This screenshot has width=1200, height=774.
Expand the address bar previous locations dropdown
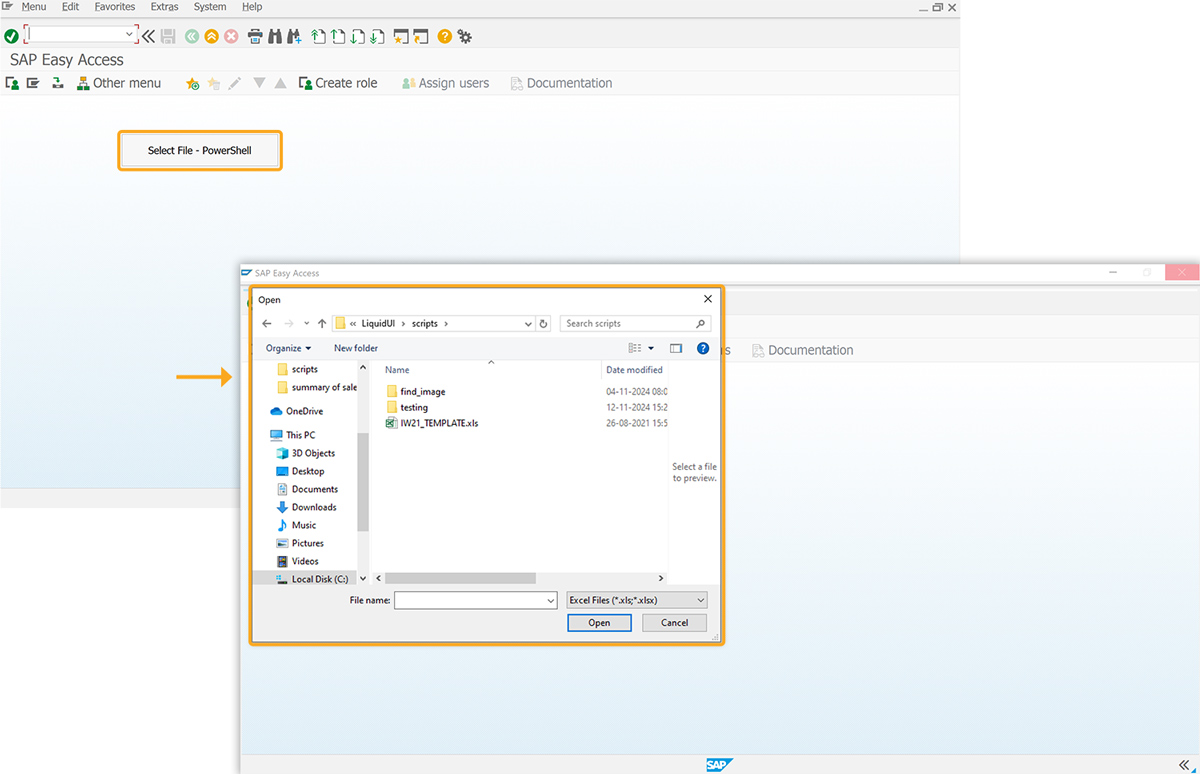(529, 324)
